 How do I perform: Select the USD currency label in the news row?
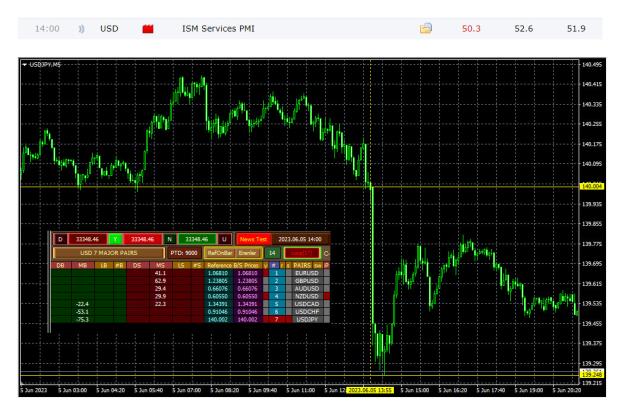click(x=109, y=29)
